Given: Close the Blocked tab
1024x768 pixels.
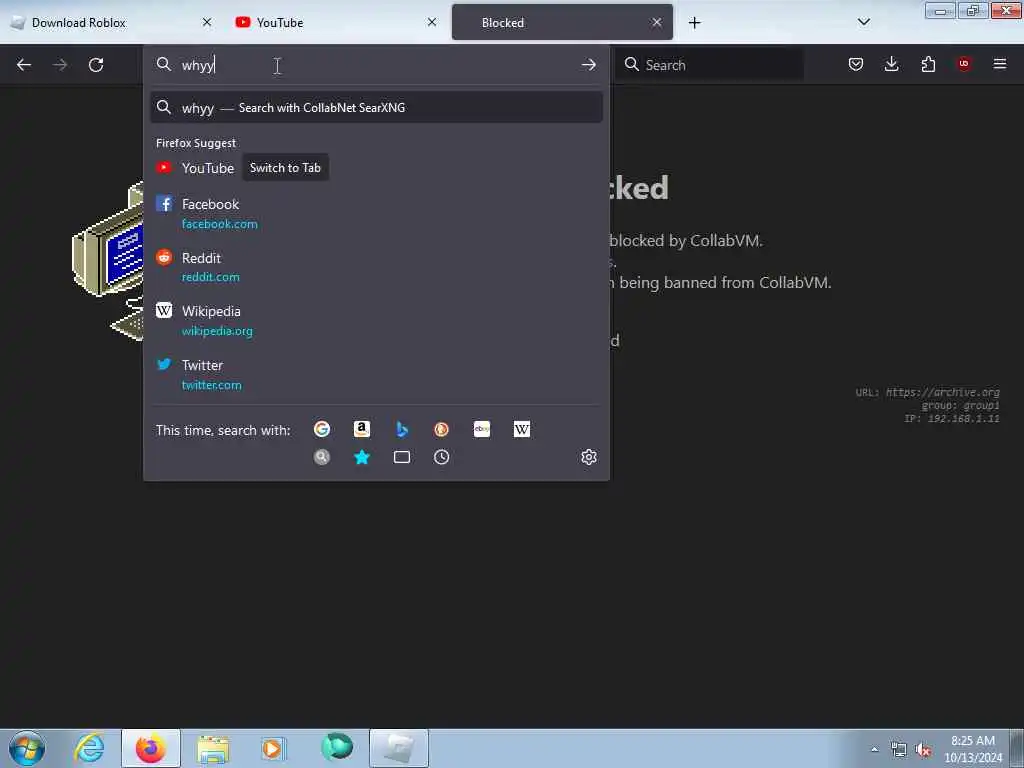Looking at the screenshot, I should pyautogui.click(x=656, y=22).
